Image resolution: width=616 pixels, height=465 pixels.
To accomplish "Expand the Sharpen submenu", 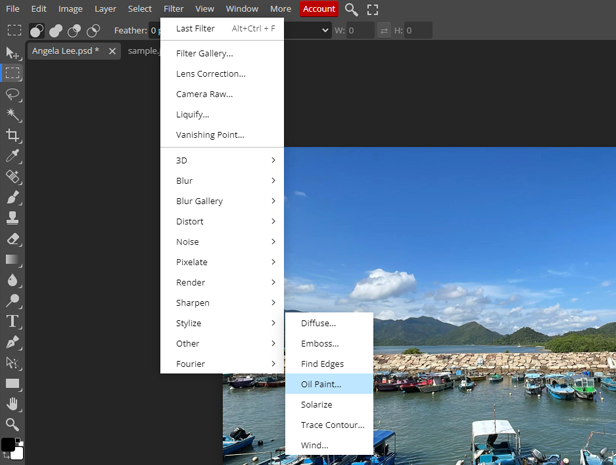I will point(222,303).
